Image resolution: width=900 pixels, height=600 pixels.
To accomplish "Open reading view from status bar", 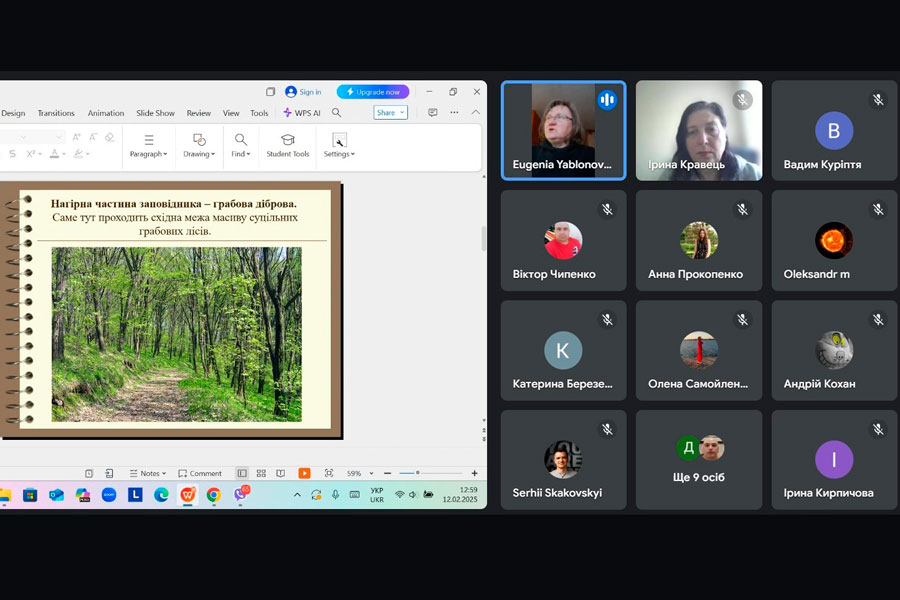I will pyautogui.click(x=280, y=473).
